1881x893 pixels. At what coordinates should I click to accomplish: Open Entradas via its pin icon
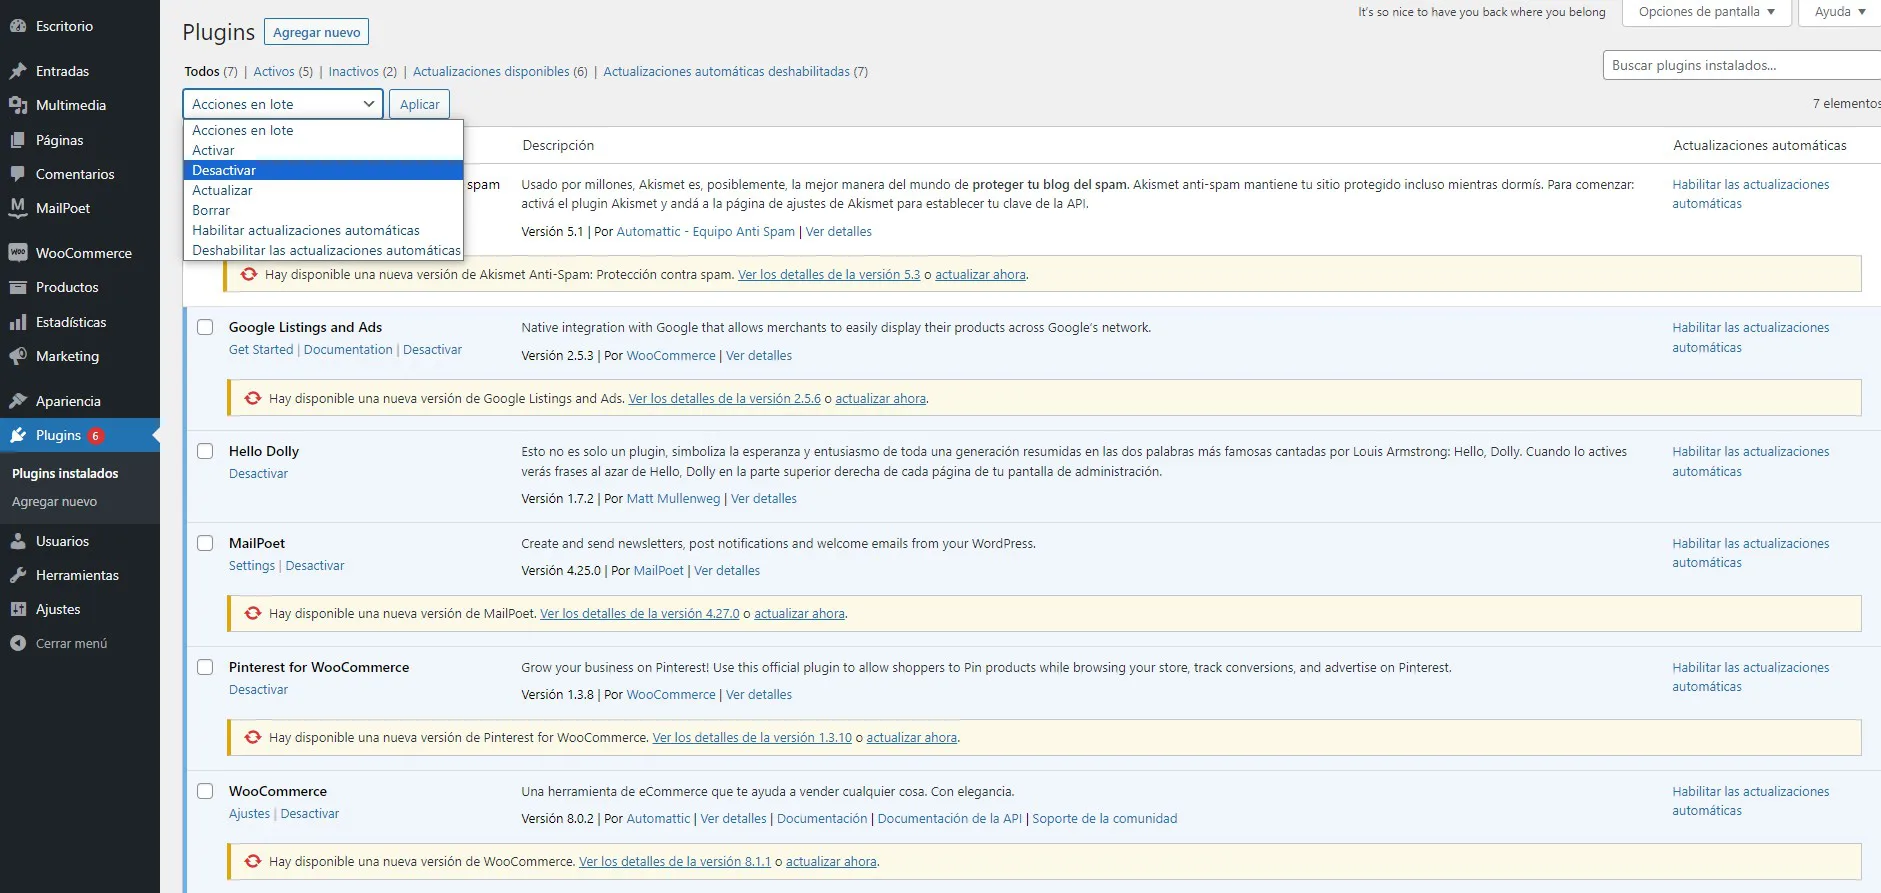[18, 71]
